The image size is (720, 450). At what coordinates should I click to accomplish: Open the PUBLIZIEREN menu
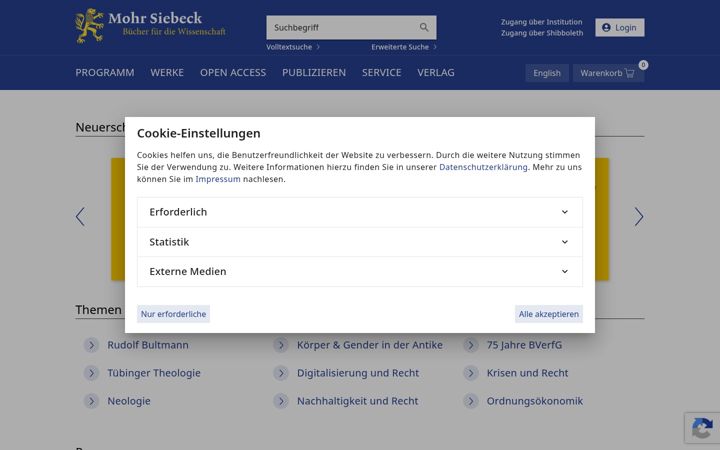pos(314,73)
